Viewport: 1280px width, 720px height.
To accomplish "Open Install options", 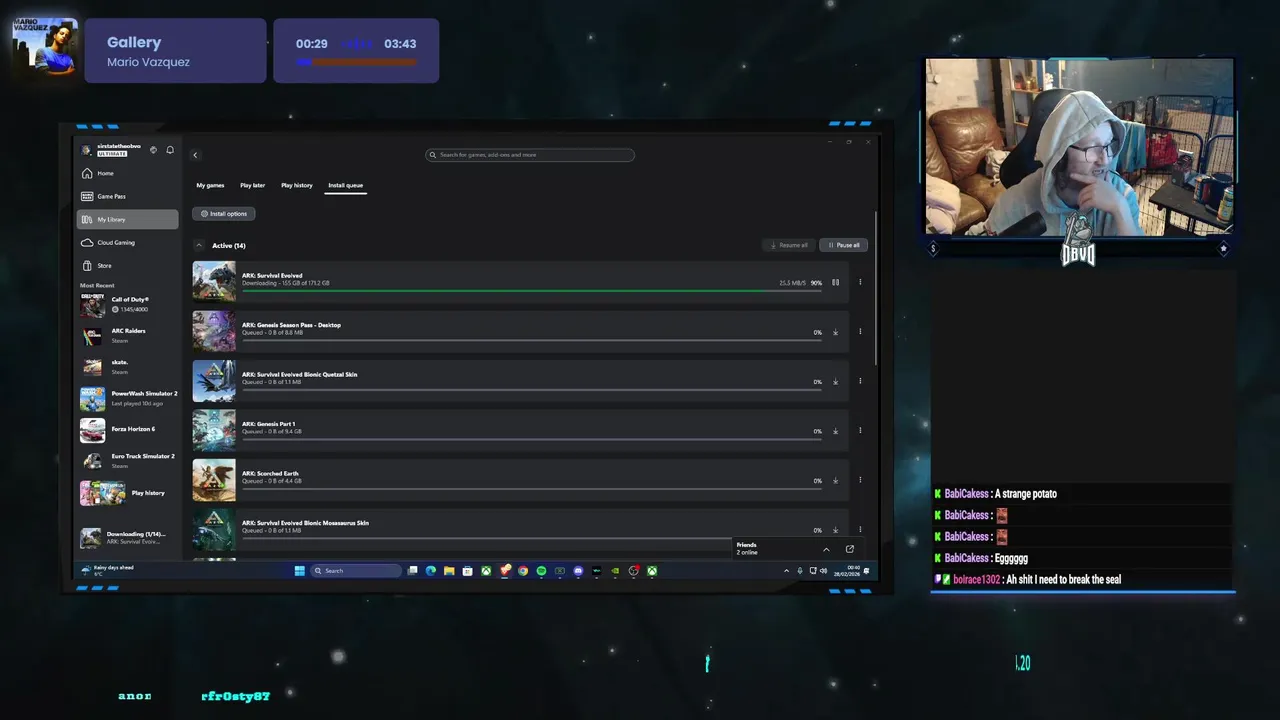I will coord(224,213).
